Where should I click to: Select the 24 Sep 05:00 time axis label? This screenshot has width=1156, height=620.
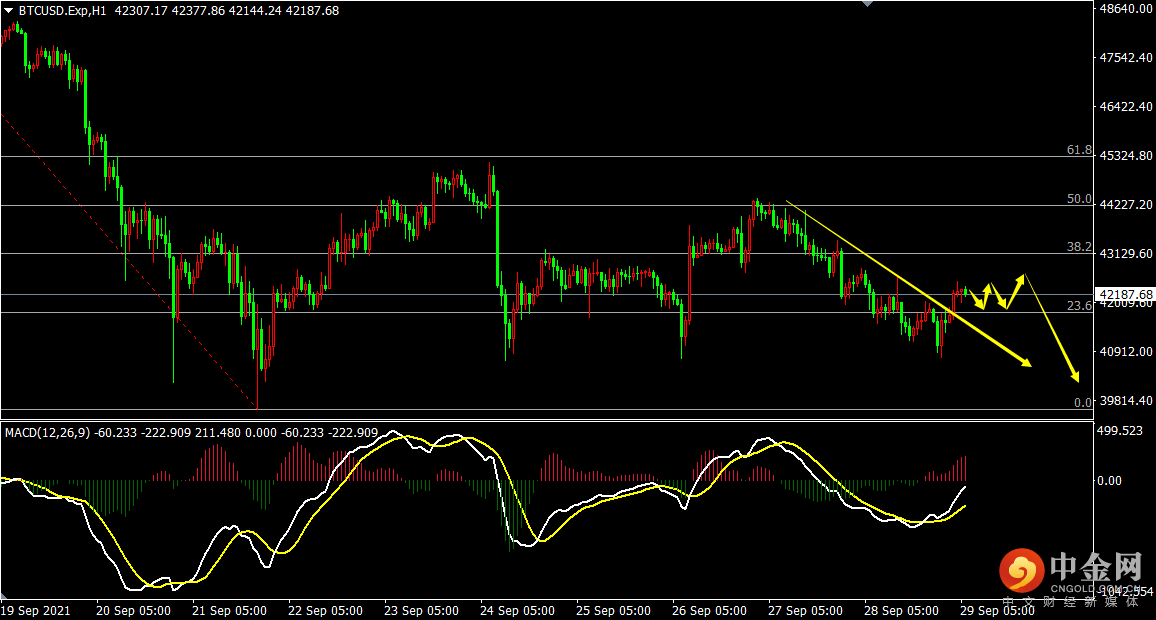[x=517, y=610]
